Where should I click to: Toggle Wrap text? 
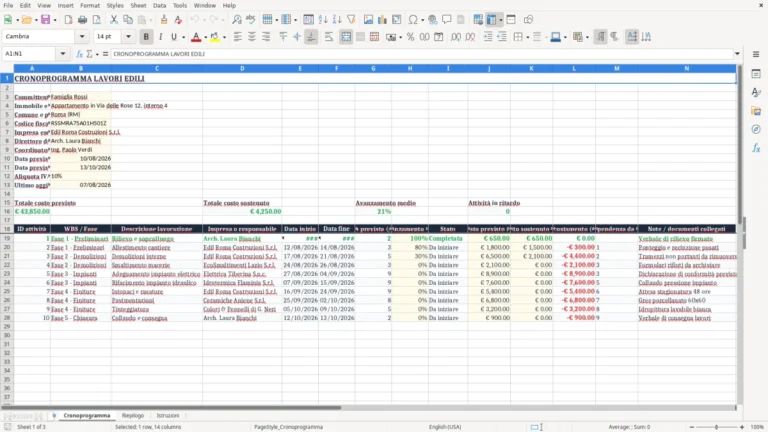[329, 37]
